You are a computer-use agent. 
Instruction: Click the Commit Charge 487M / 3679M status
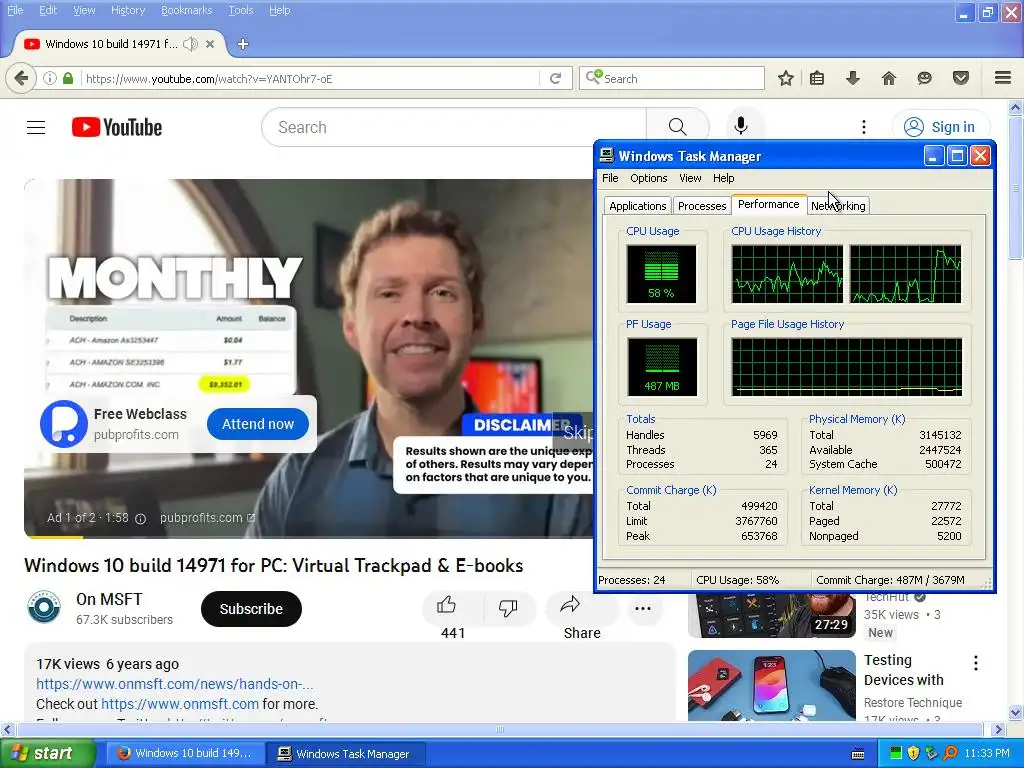(890, 580)
